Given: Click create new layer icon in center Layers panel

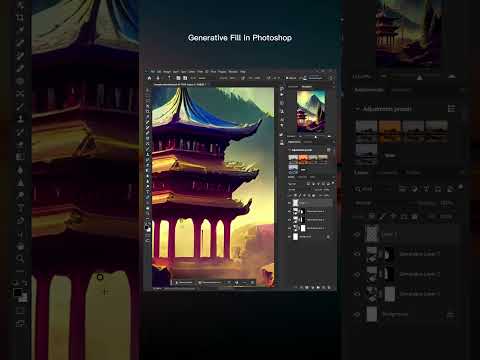Looking at the screenshot, I should tap(324, 287).
